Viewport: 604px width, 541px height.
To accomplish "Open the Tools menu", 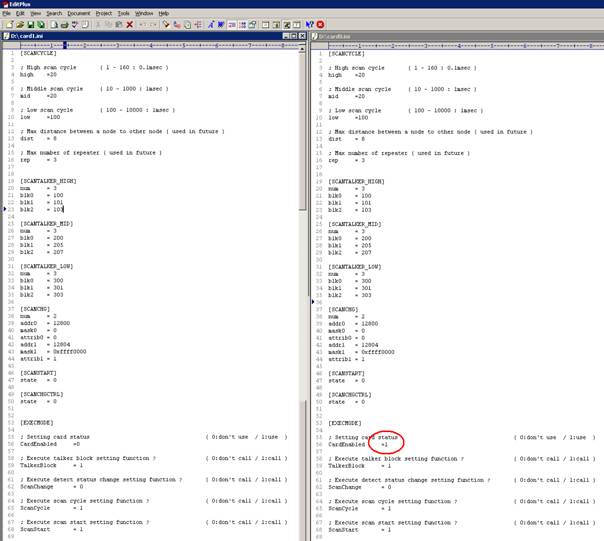I will coord(124,13).
